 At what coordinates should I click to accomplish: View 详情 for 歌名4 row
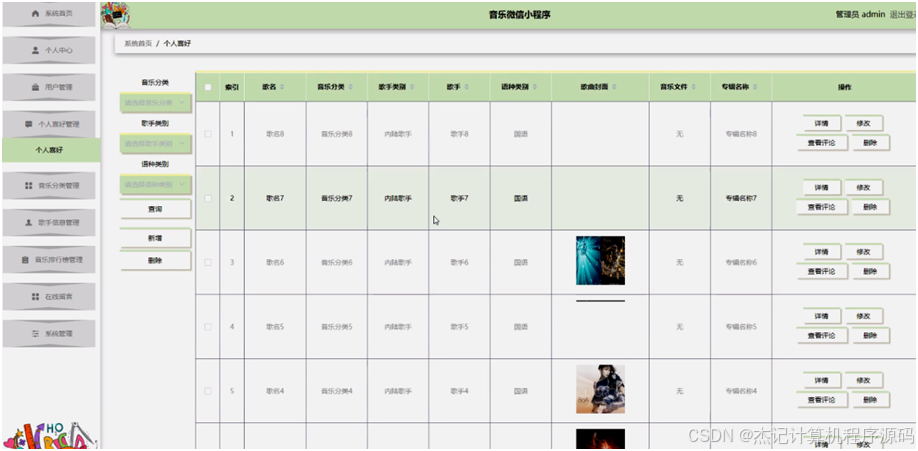click(x=822, y=381)
